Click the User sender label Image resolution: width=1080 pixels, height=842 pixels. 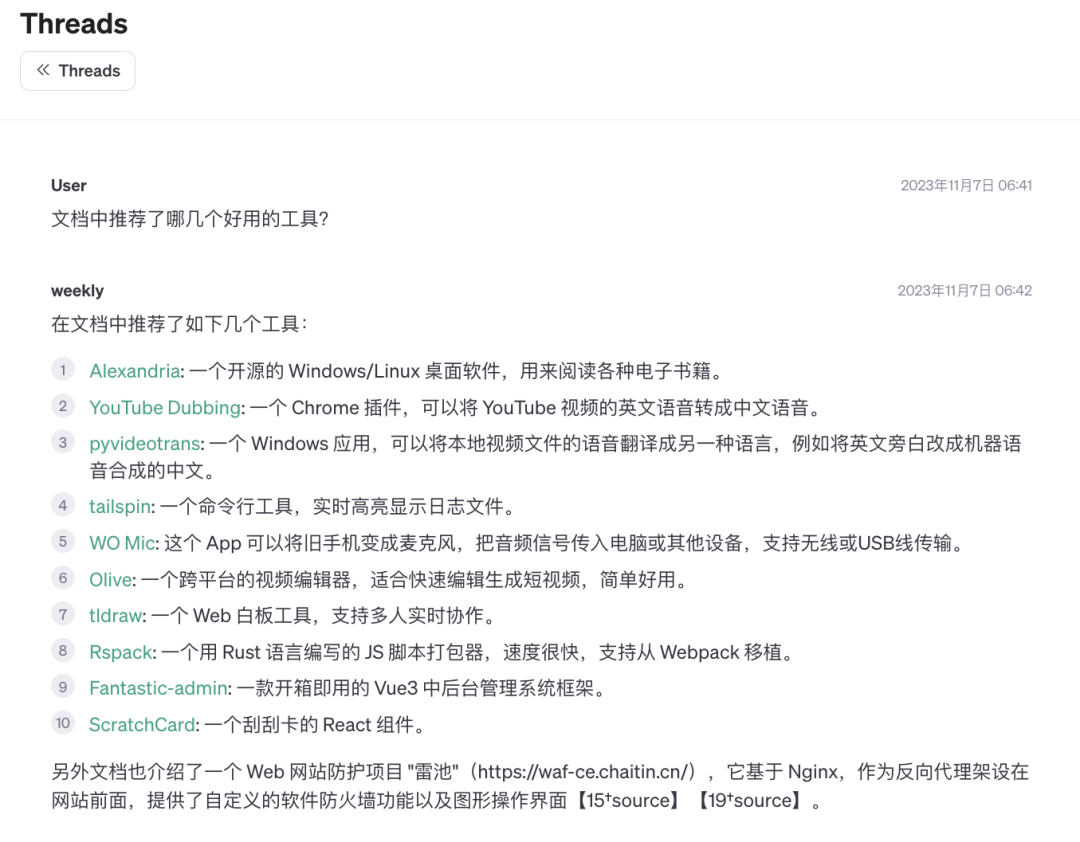68,185
